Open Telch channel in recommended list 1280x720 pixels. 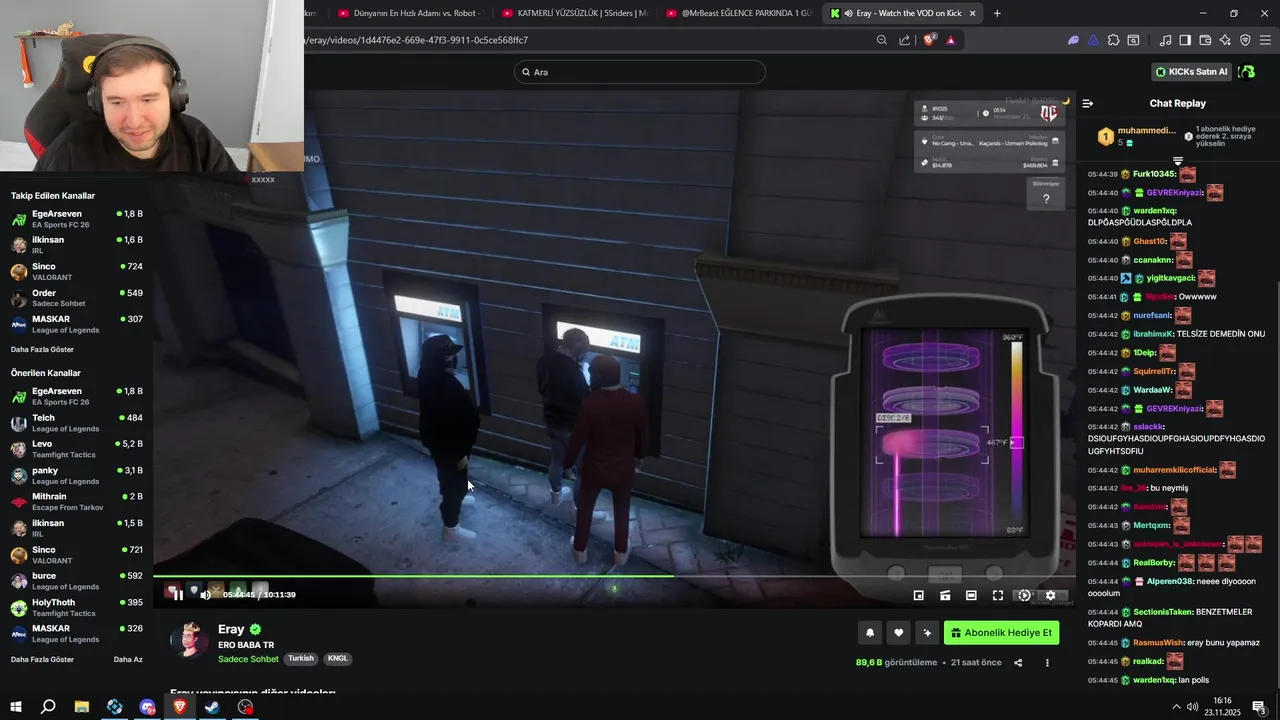point(77,422)
